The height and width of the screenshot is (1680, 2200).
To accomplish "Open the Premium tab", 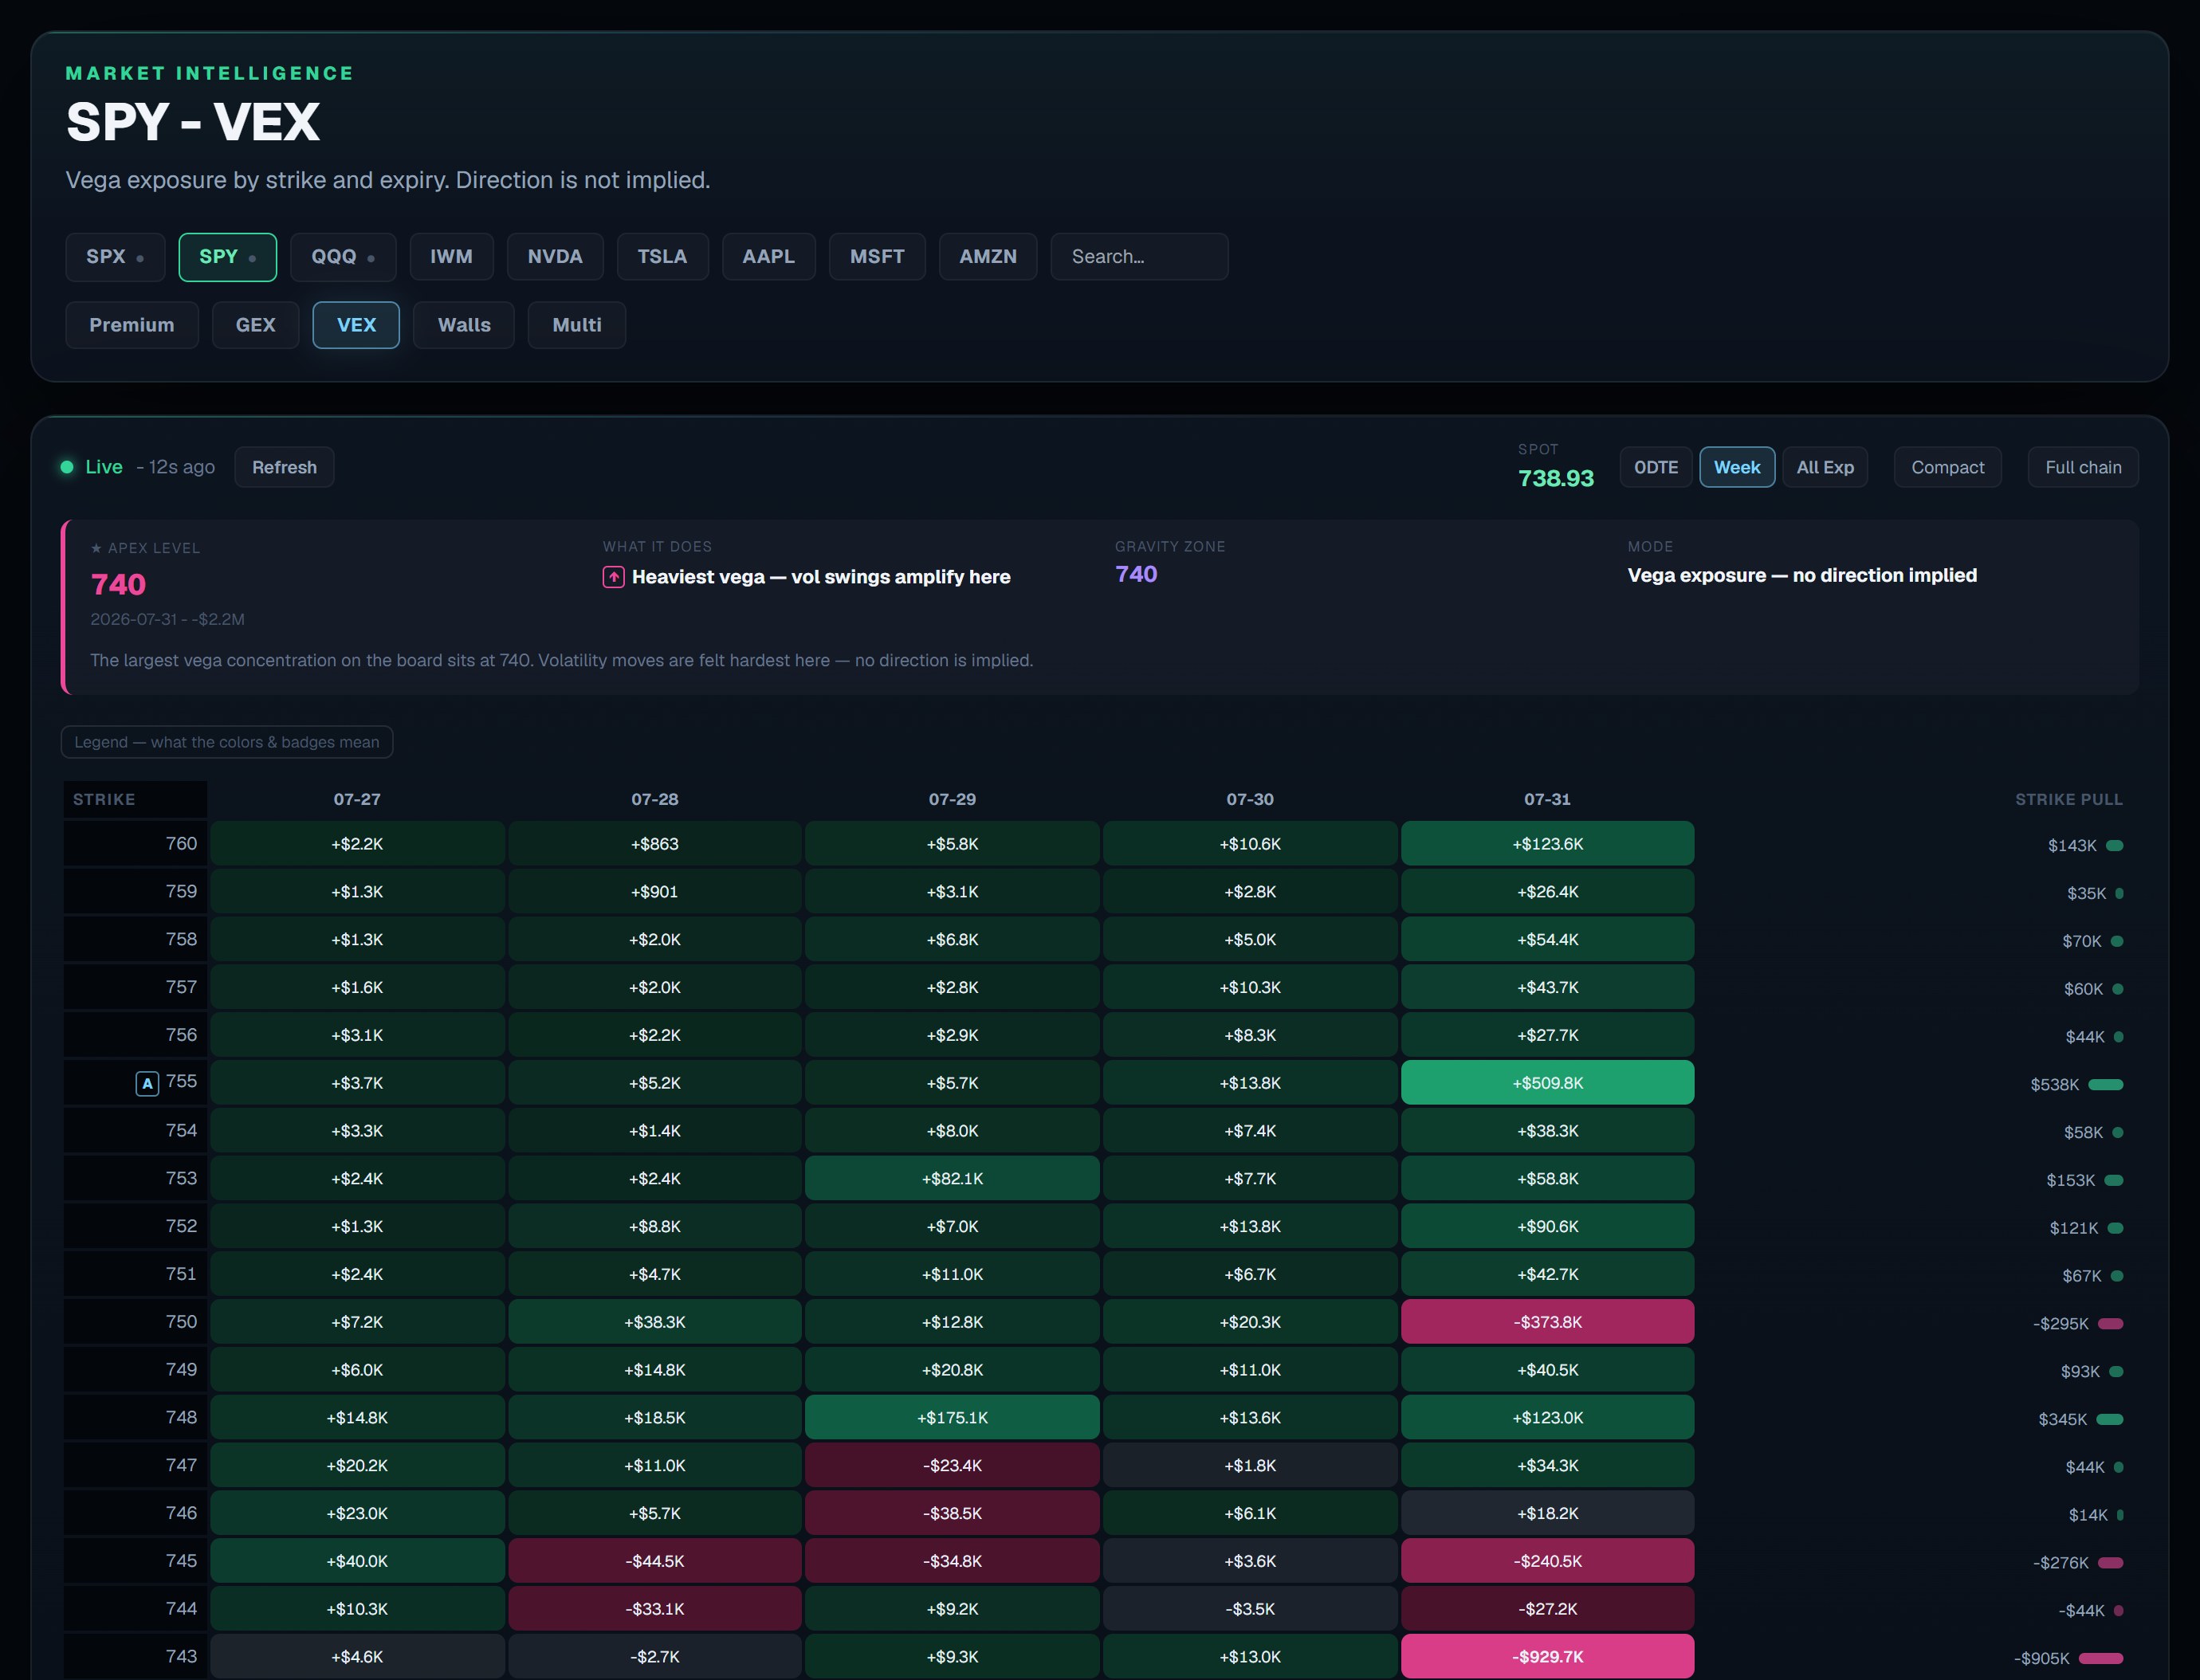I will tap(132, 325).
